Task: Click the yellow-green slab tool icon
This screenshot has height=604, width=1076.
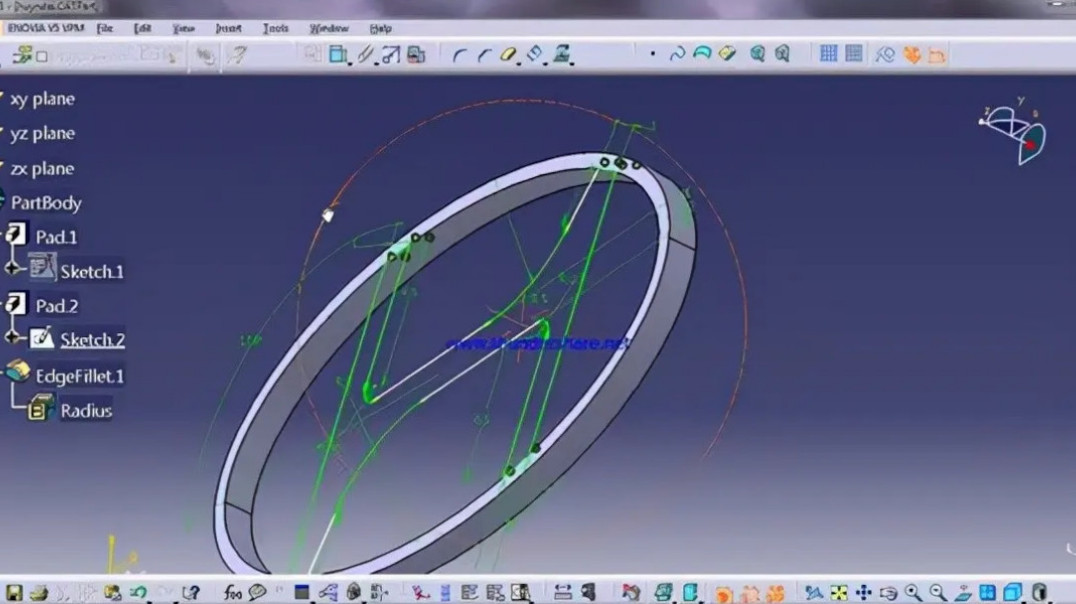Action: [727, 53]
